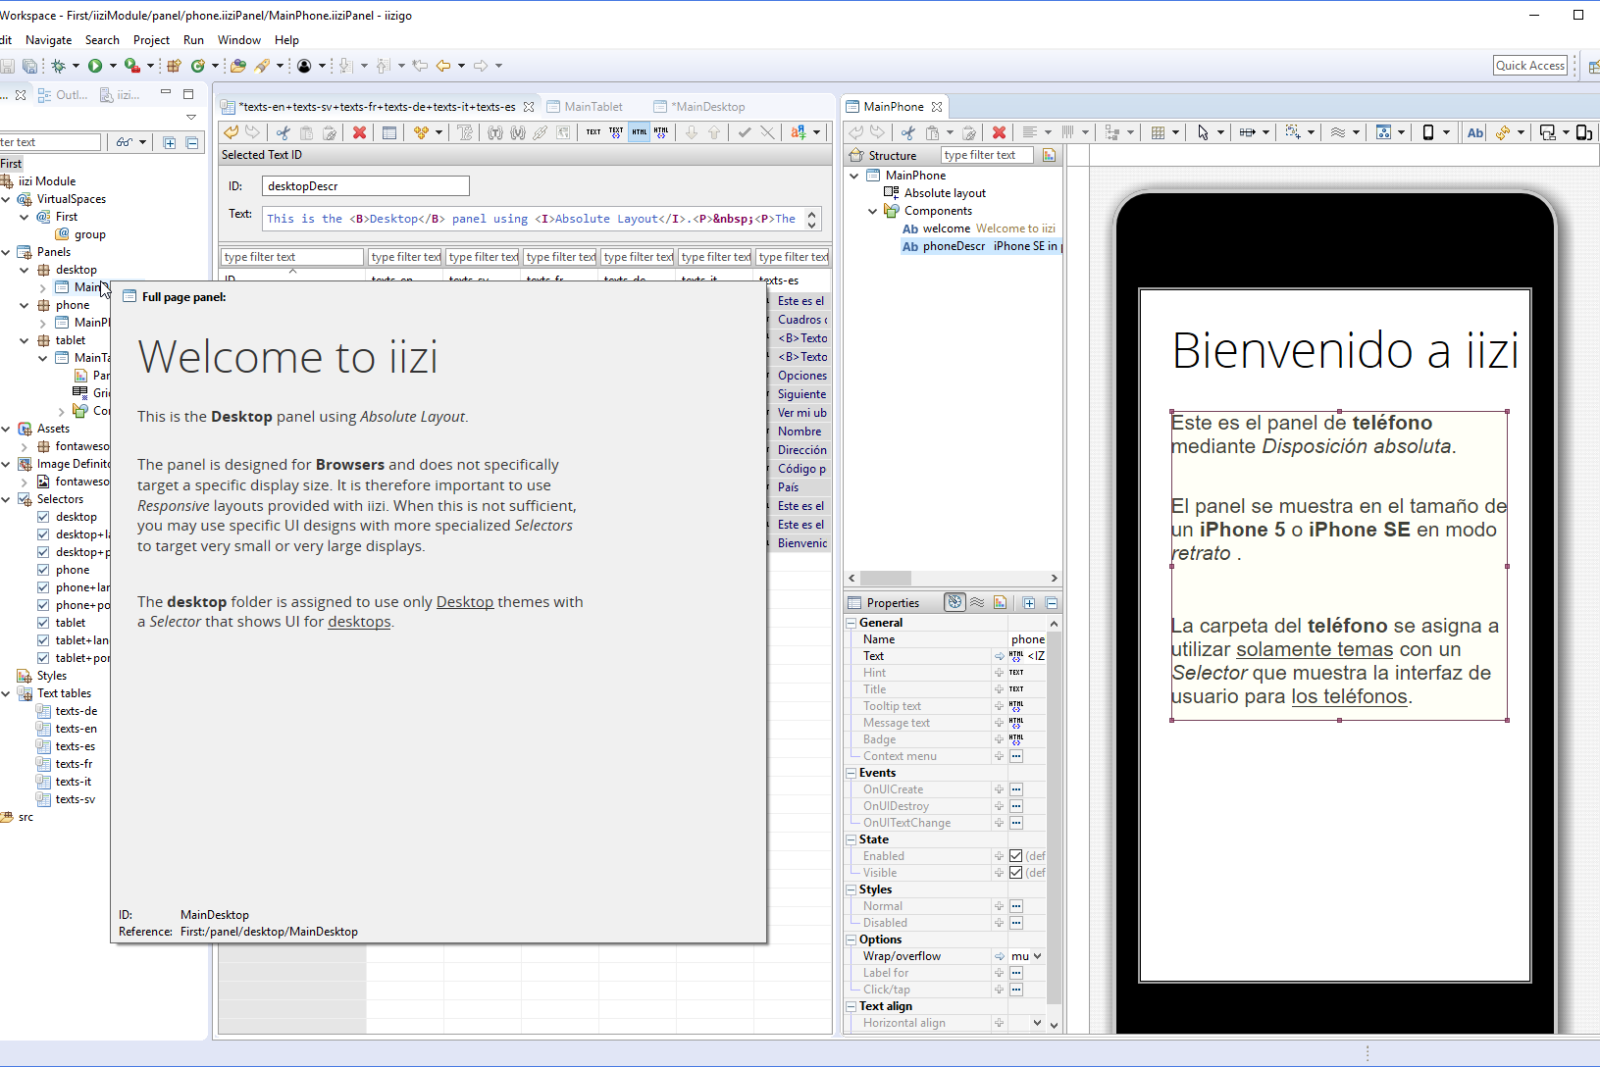Image resolution: width=1600 pixels, height=1067 pixels.
Task: Toggle the phone+po selector checkbox
Action: pyautogui.click(x=43, y=605)
